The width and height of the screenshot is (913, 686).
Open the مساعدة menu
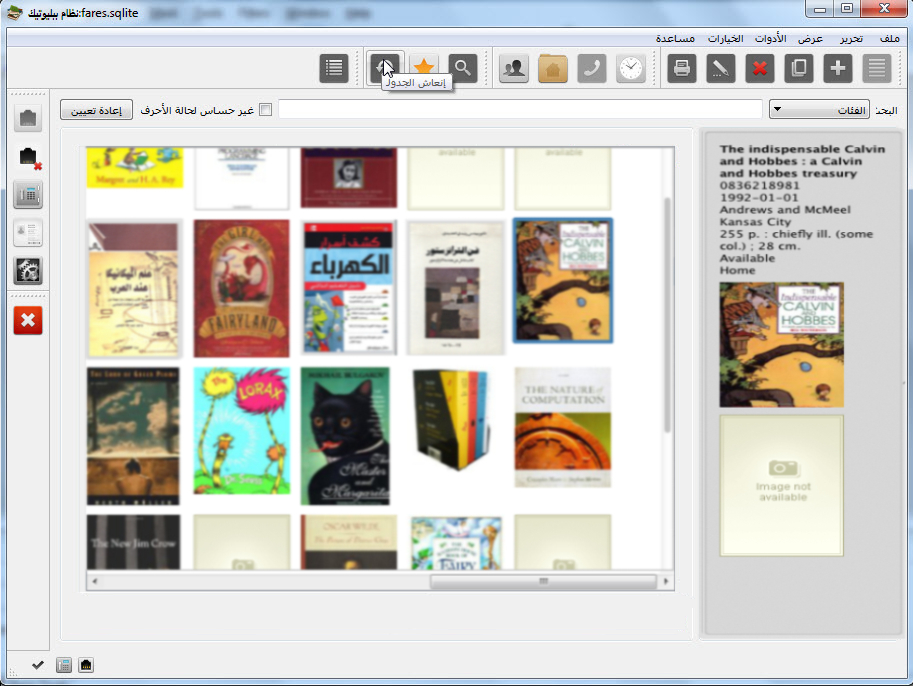(x=675, y=38)
